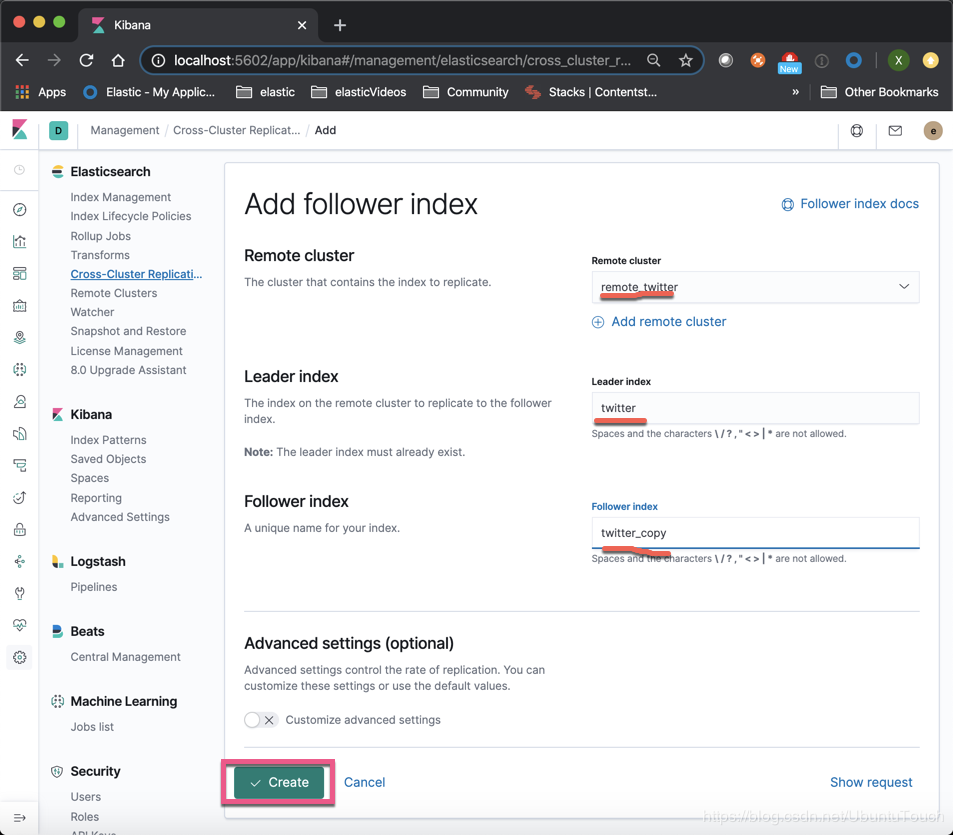This screenshot has width=953, height=835.
Task: Go to the Management breadcrumb
Action: click(x=125, y=130)
